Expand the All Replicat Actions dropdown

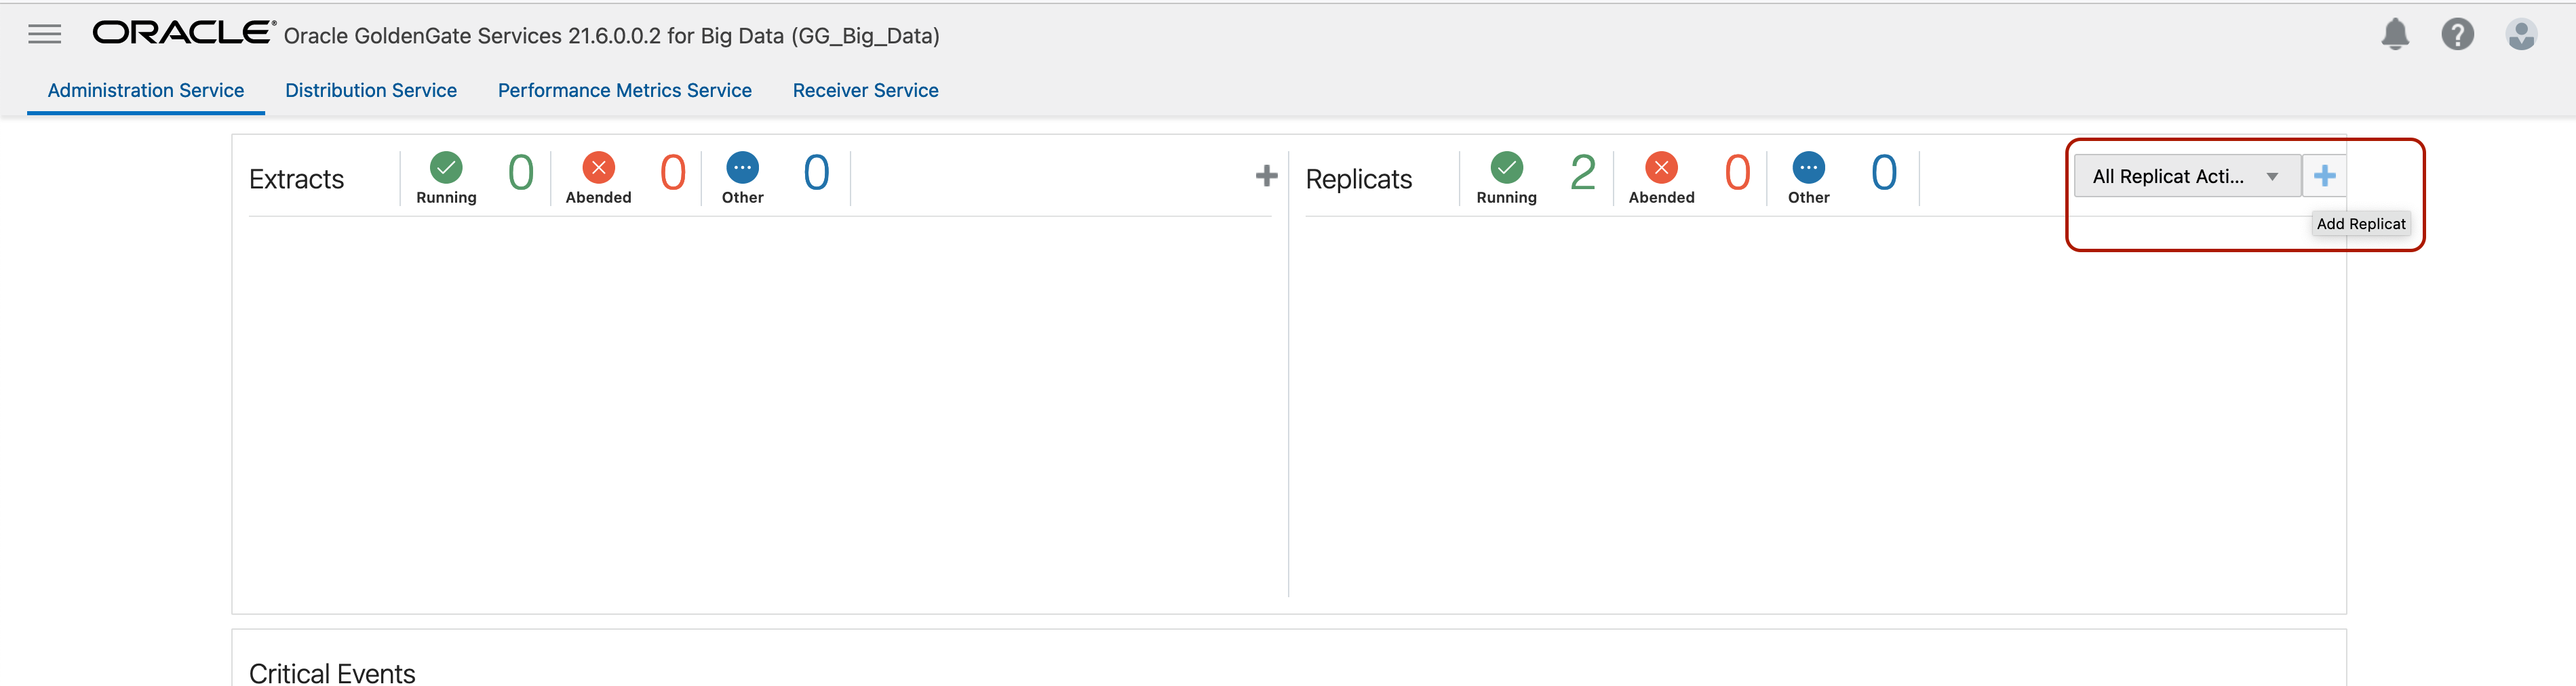pos(2186,176)
